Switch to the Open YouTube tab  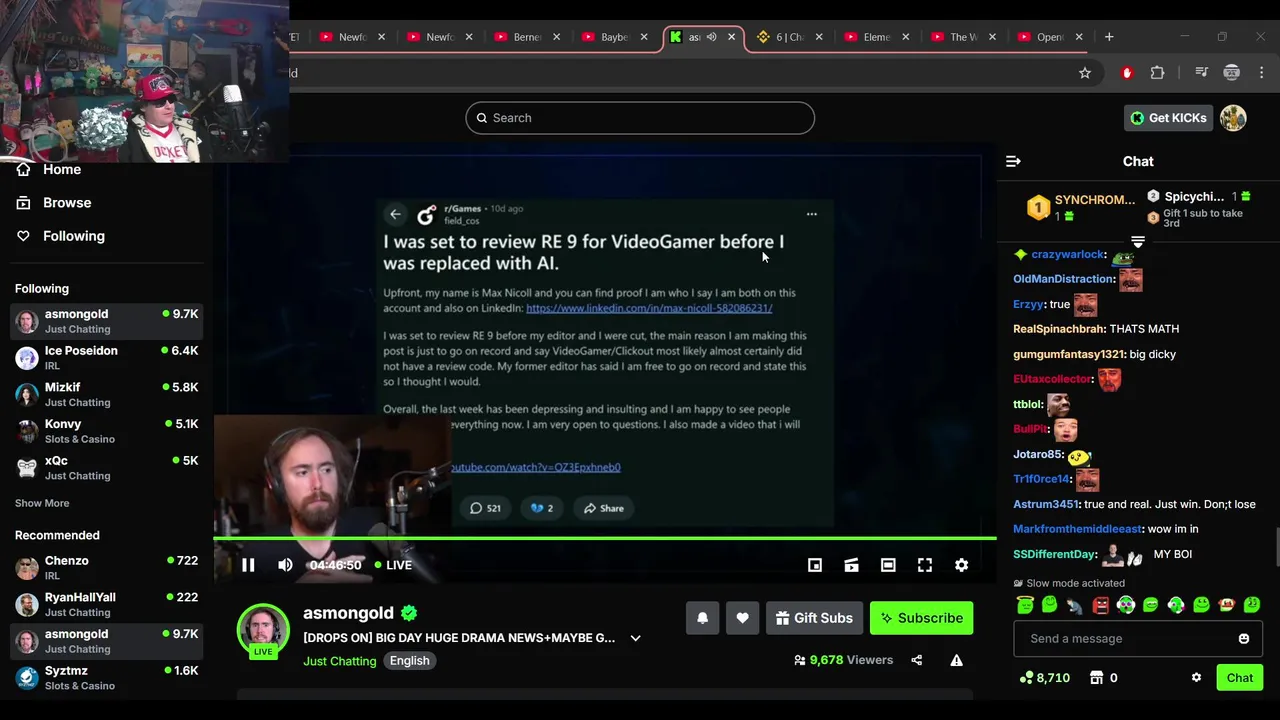[x=1049, y=37]
